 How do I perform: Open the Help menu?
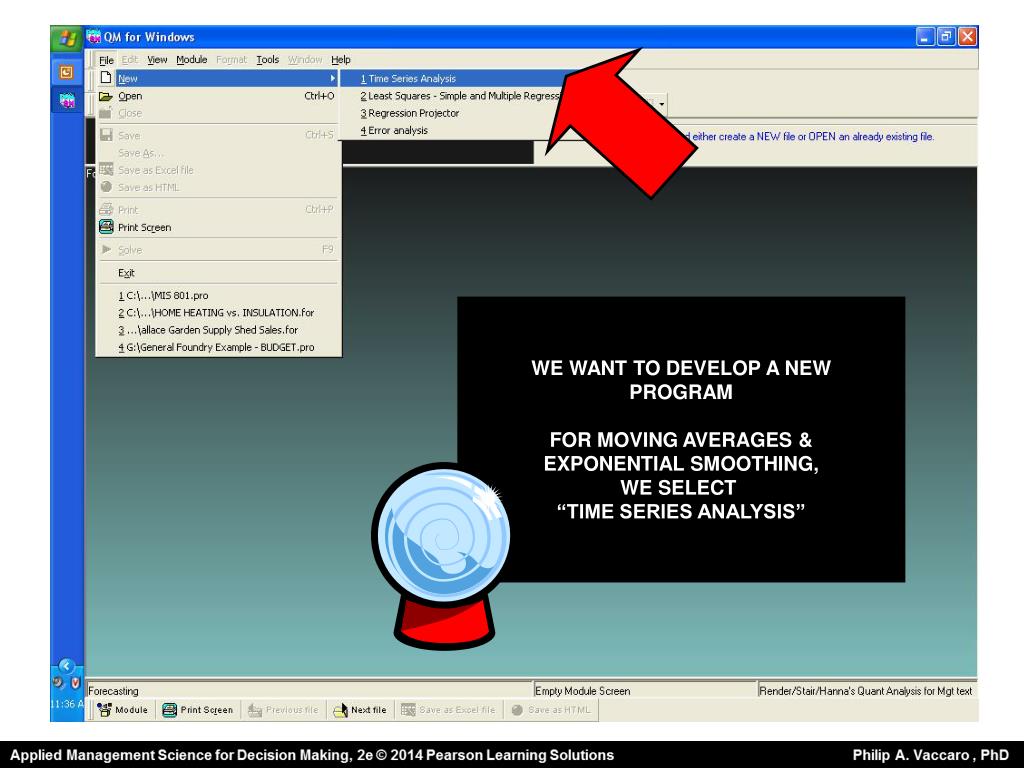341,60
